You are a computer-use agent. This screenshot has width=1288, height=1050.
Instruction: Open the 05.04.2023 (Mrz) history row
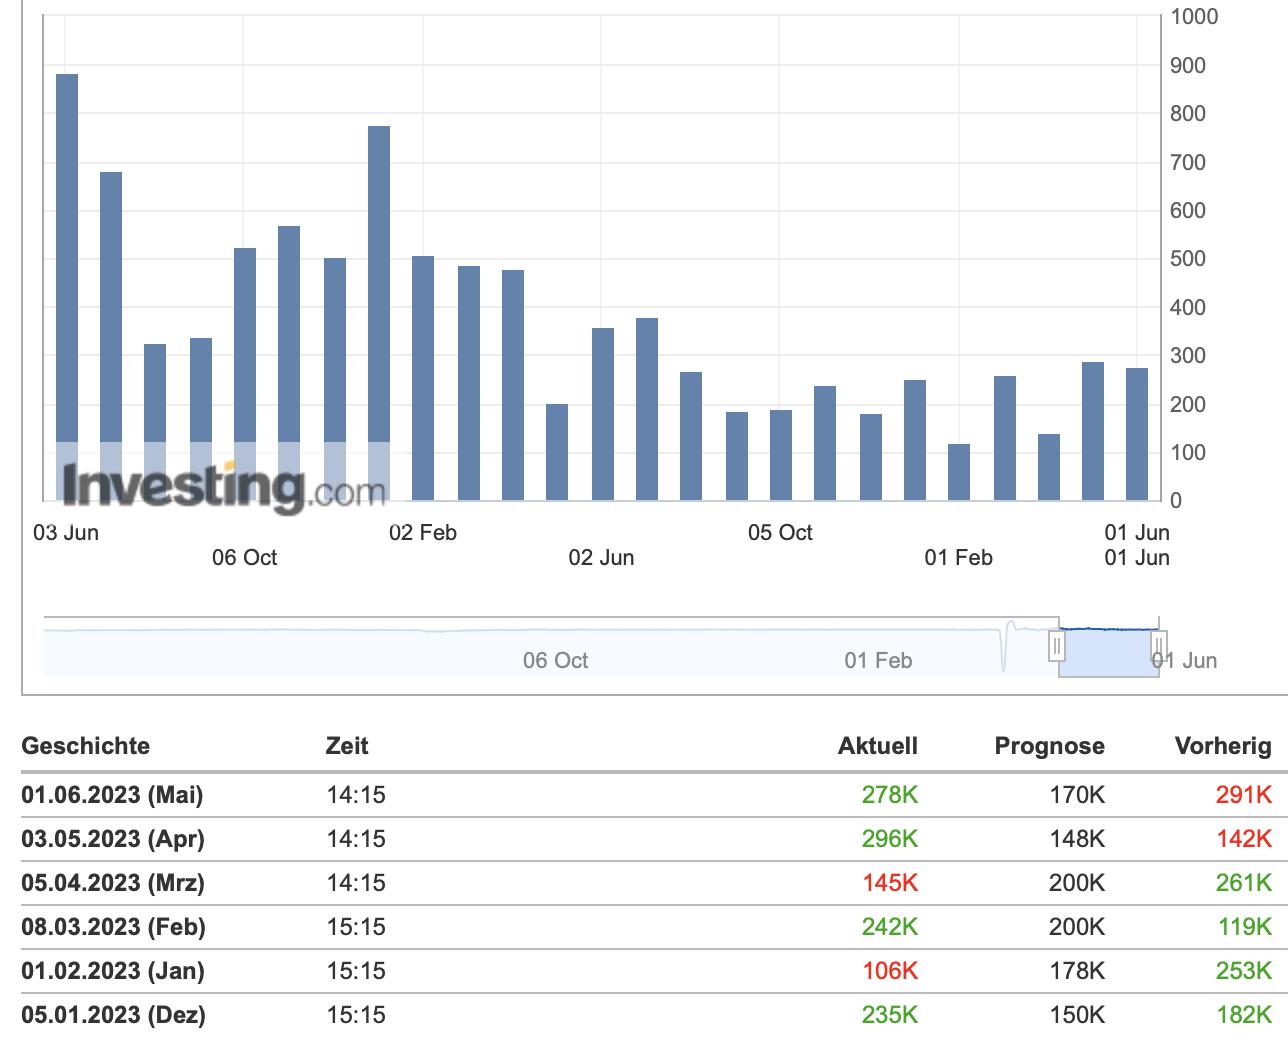646,883
